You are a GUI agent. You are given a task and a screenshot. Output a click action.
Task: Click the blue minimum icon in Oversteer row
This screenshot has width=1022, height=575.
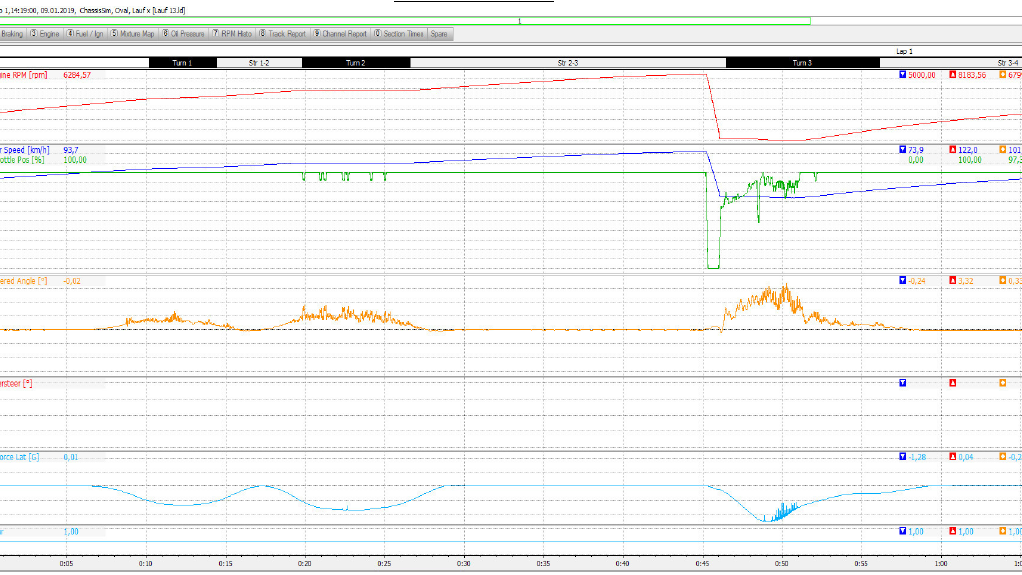[x=903, y=383]
